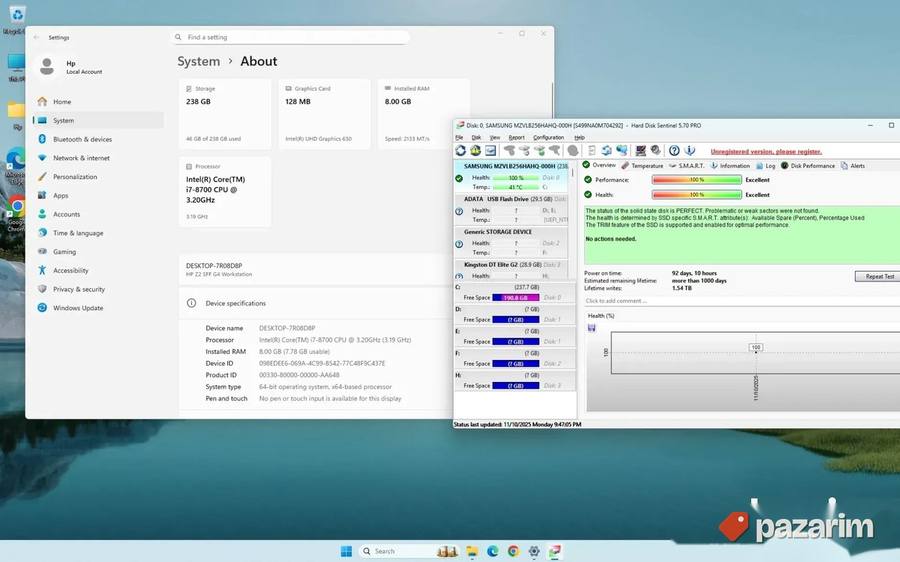Viewport: 900px width, 562px height.
Task: Collapse the Device specifications section
Action: click(x=316, y=303)
